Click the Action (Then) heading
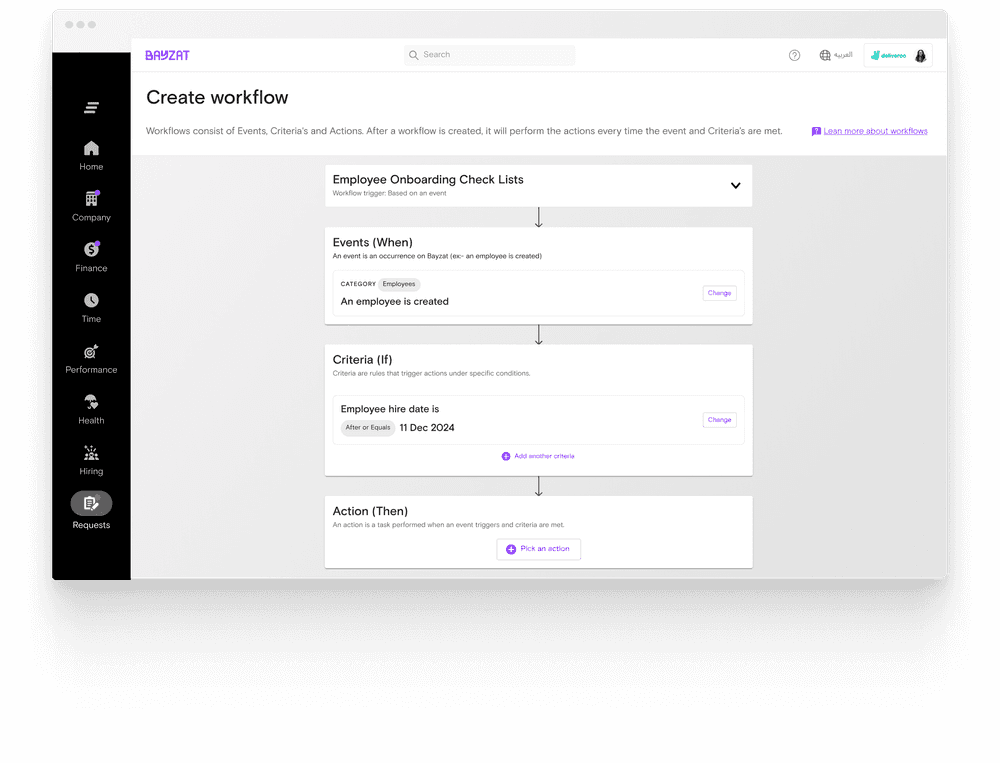Viewport: 1000px width, 763px height. point(370,511)
